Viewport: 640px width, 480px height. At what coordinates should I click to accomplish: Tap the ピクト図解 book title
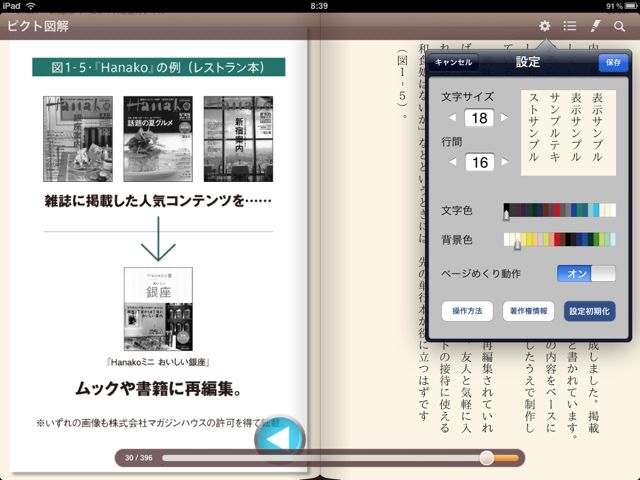pos(38,26)
